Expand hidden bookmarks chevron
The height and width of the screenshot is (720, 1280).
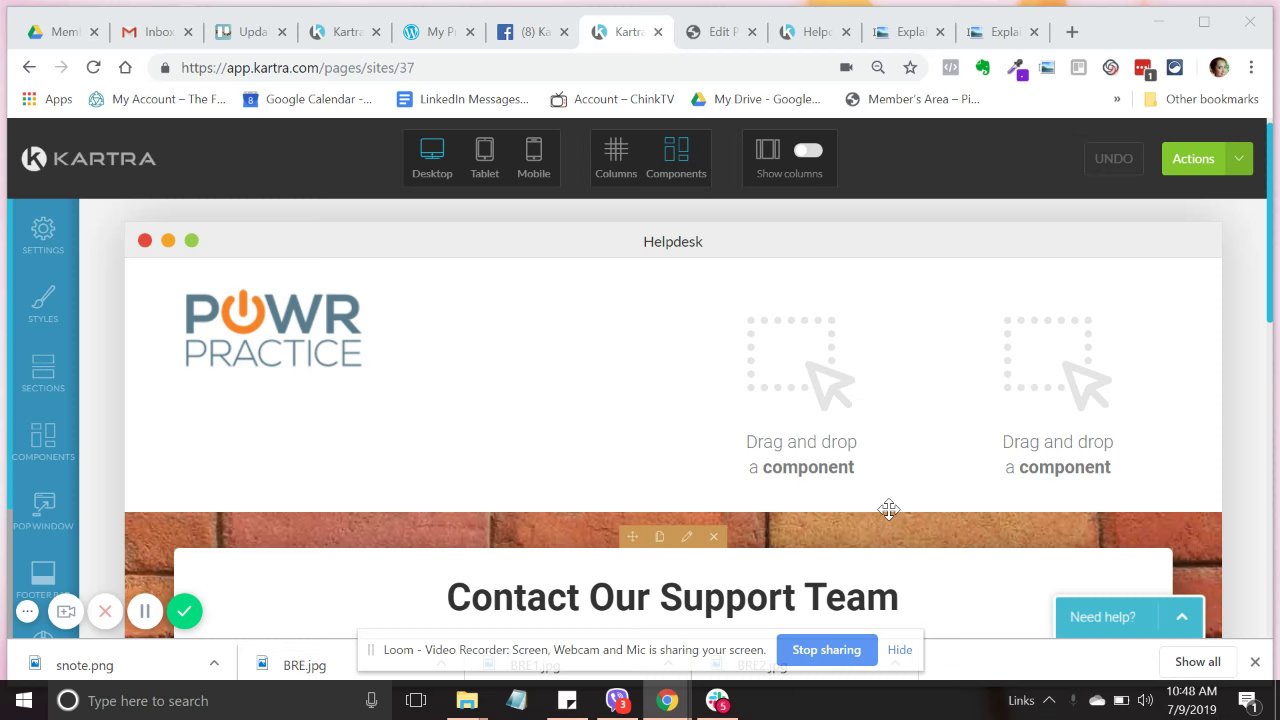coord(1117,99)
